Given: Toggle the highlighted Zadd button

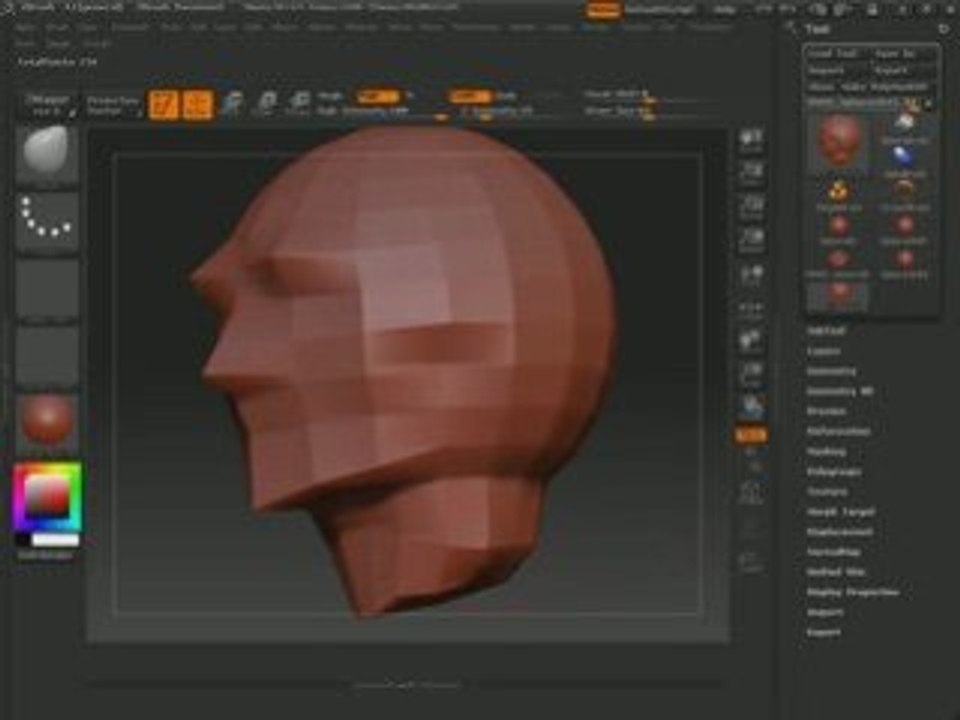Looking at the screenshot, I should [470, 96].
